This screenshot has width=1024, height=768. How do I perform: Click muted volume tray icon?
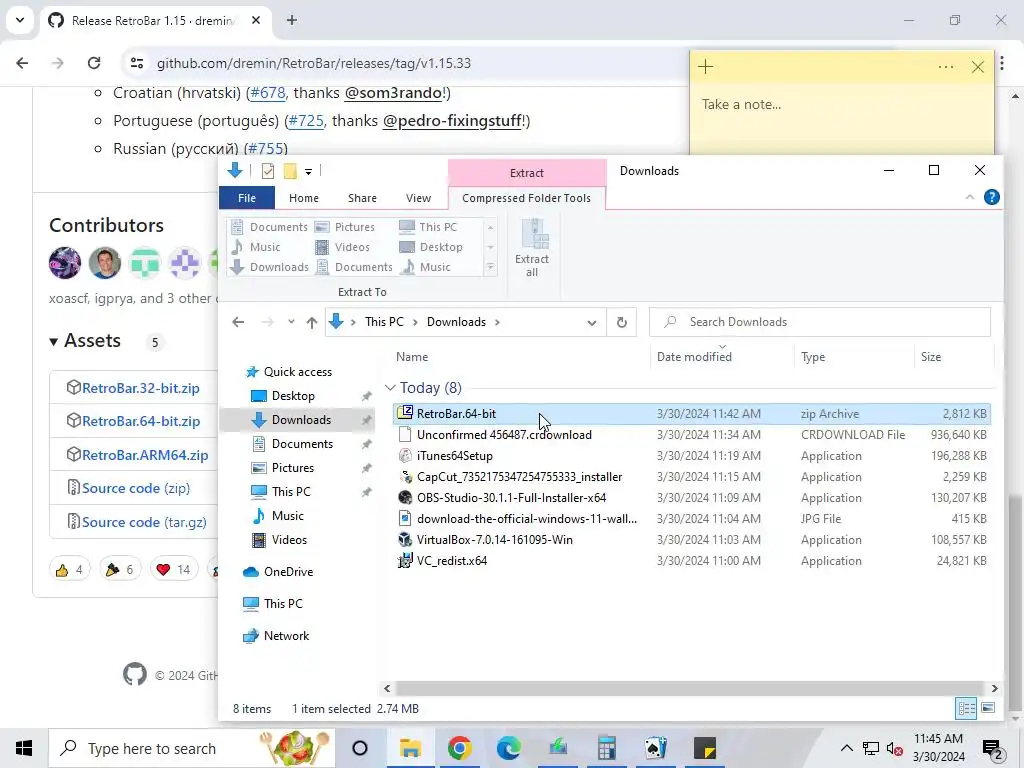894,748
